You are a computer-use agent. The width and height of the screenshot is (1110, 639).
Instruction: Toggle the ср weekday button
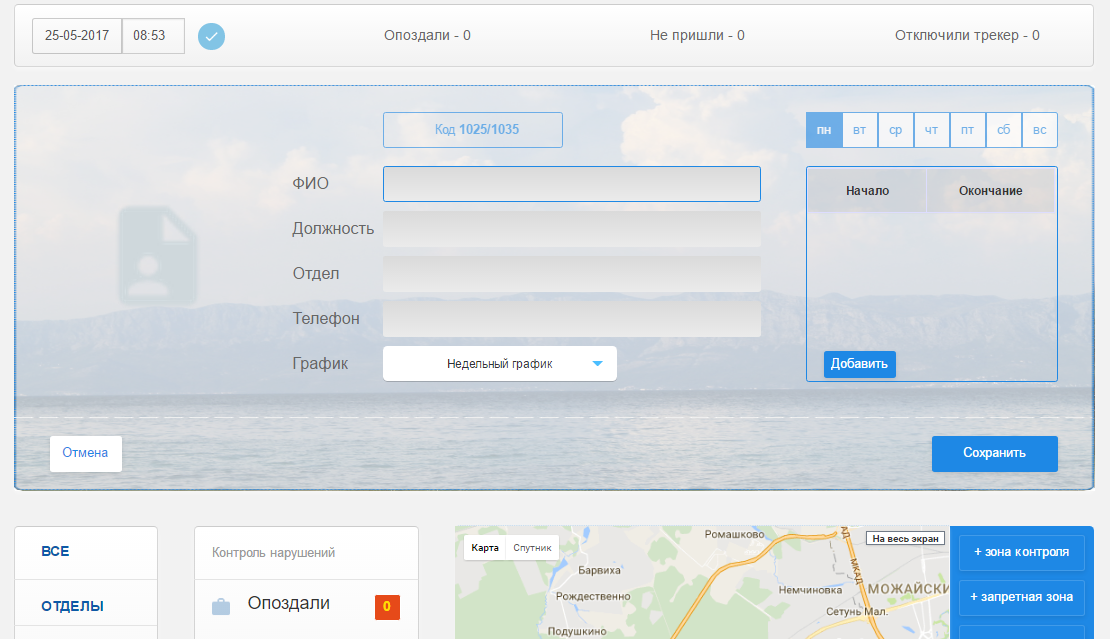(895, 130)
